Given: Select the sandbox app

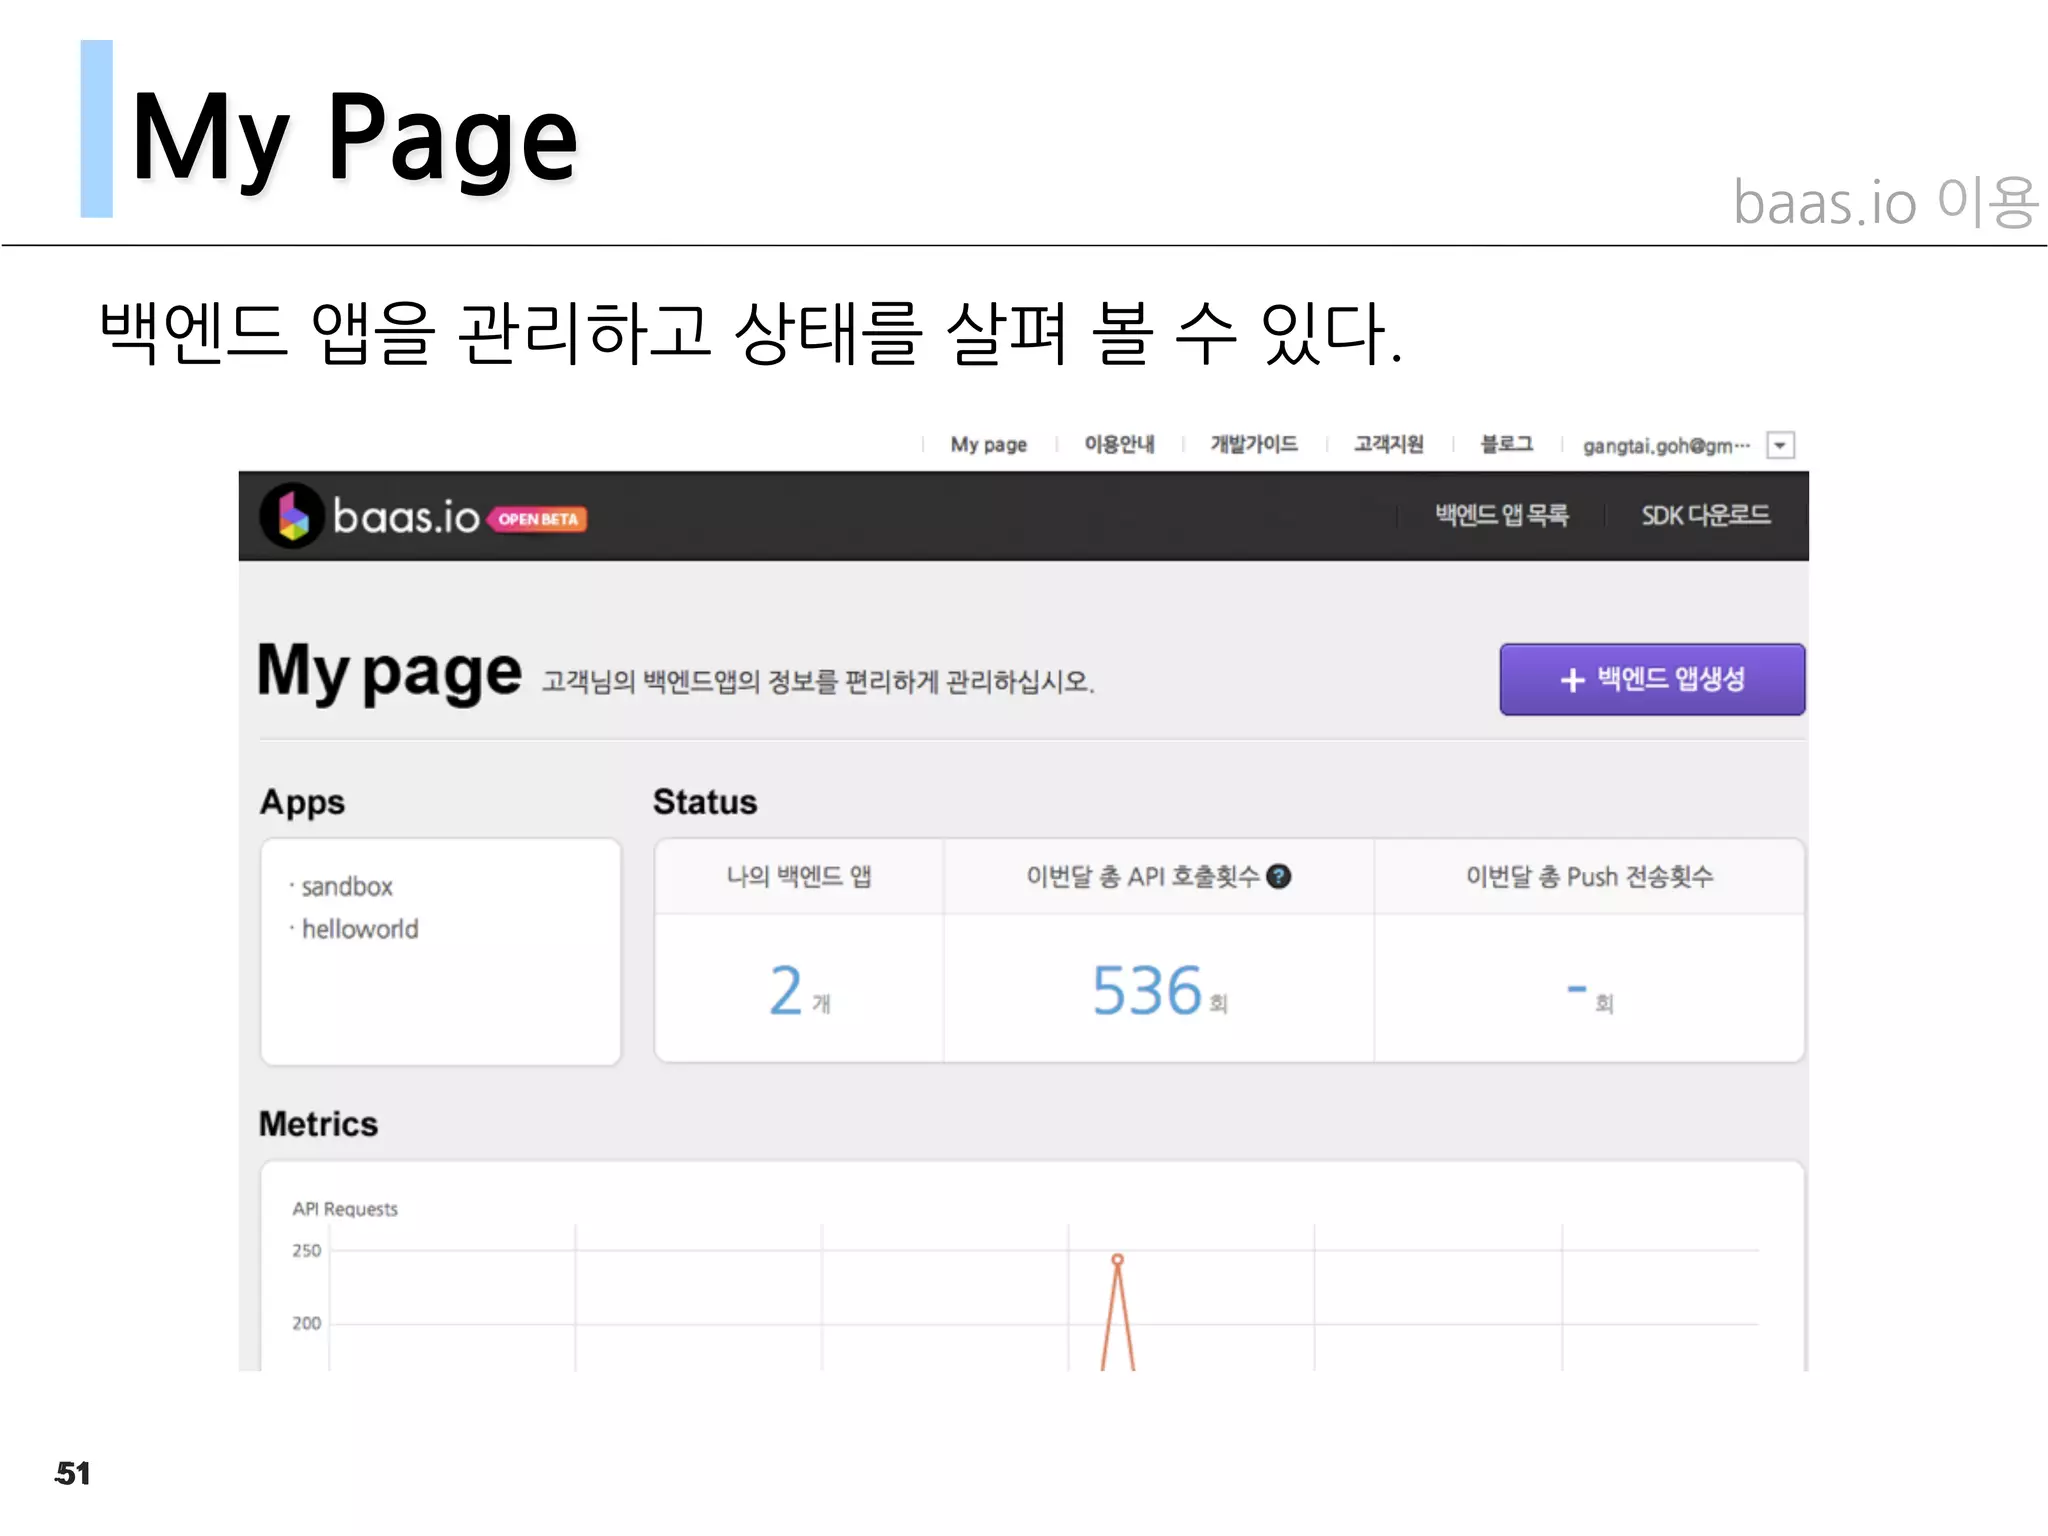Looking at the screenshot, I should 347,887.
